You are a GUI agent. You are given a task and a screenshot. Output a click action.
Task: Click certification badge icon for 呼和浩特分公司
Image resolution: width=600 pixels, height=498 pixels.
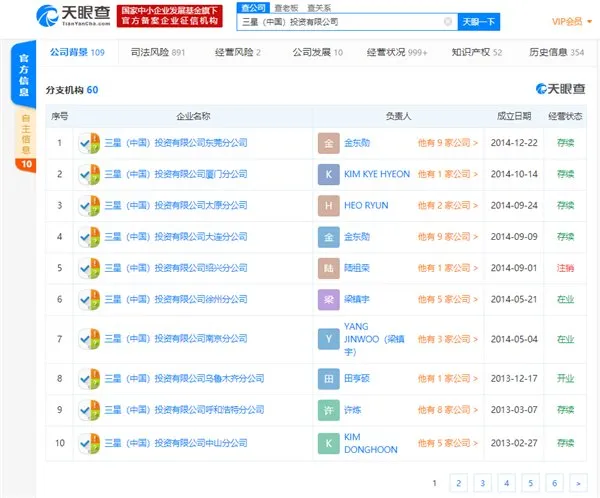(x=89, y=410)
